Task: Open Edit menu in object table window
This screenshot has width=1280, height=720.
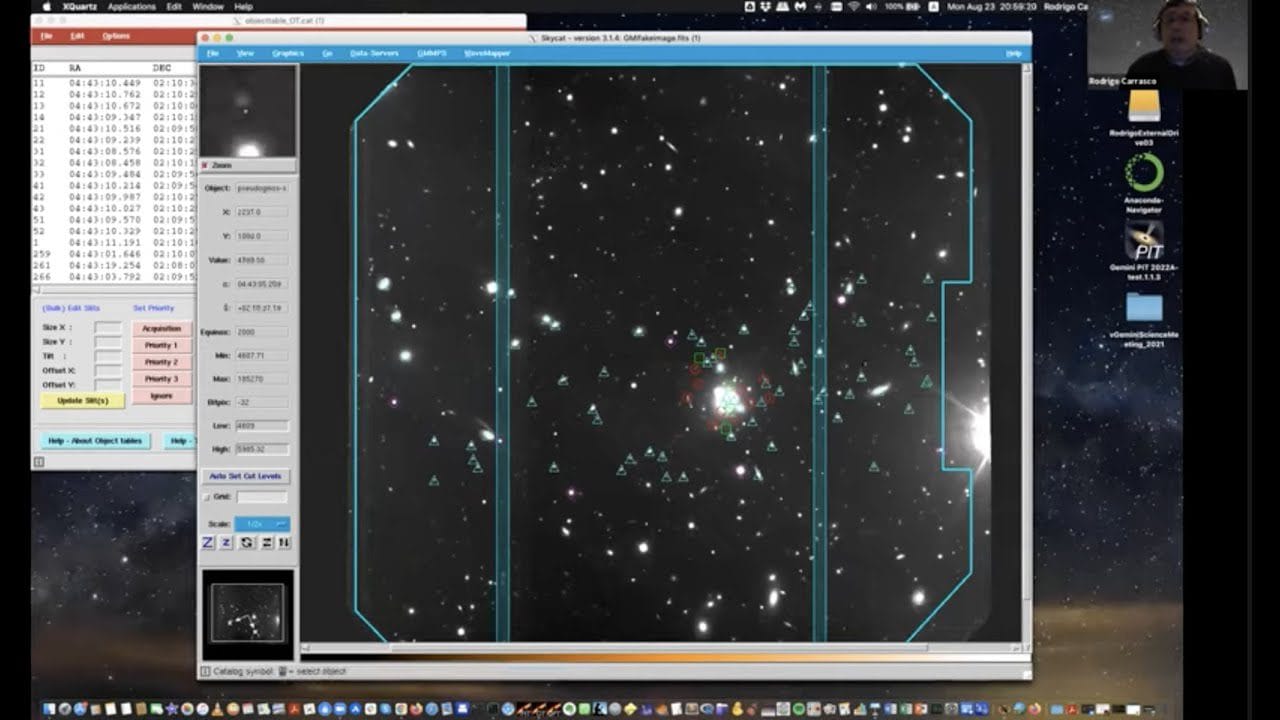Action: coord(77,36)
